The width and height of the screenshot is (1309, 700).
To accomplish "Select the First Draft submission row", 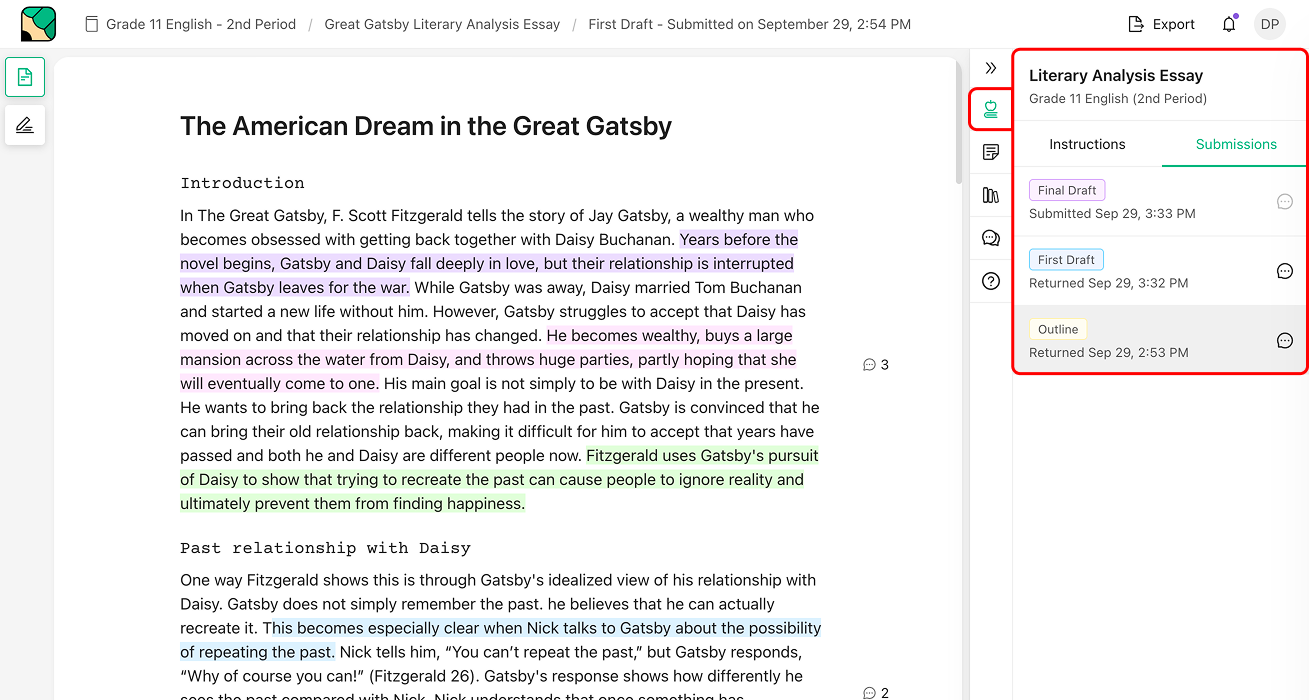I will (x=1160, y=271).
